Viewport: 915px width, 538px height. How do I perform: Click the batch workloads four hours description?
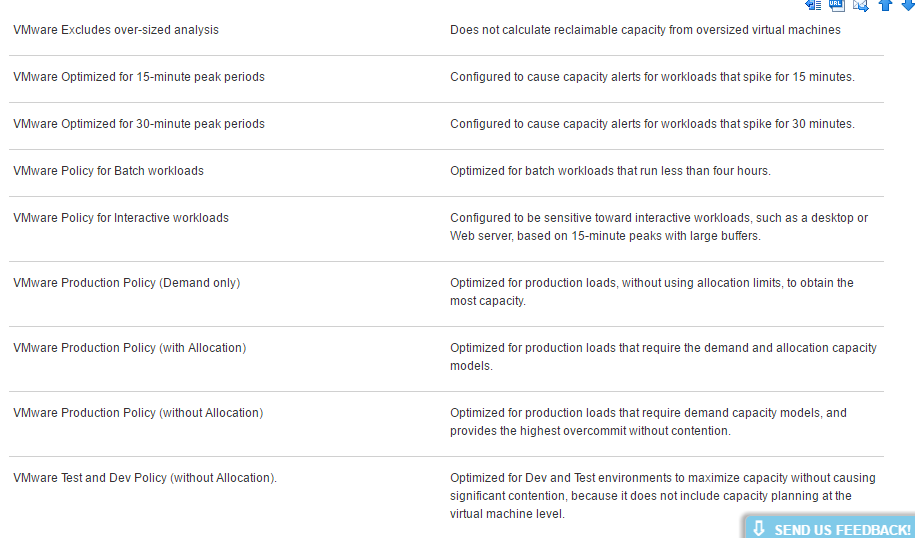coord(610,171)
